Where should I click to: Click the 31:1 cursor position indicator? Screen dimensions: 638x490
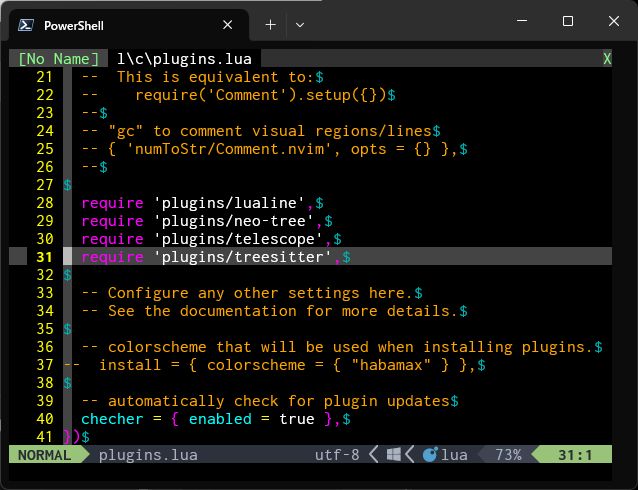click(x=578, y=455)
